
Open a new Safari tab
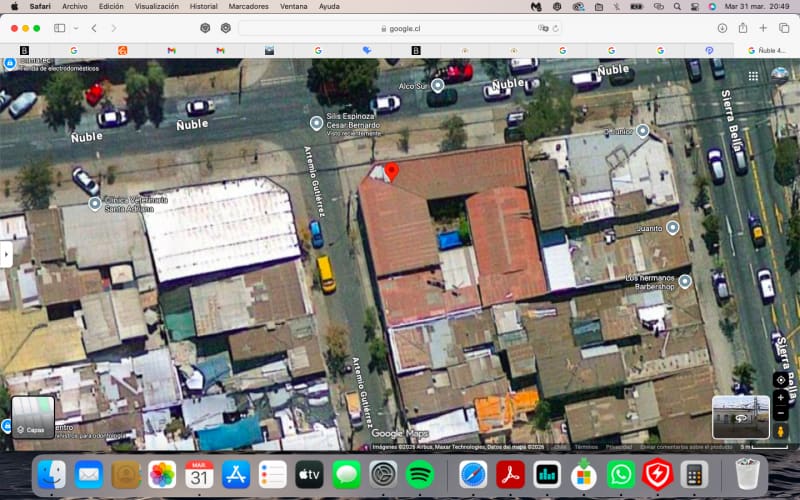(x=763, y=28)
